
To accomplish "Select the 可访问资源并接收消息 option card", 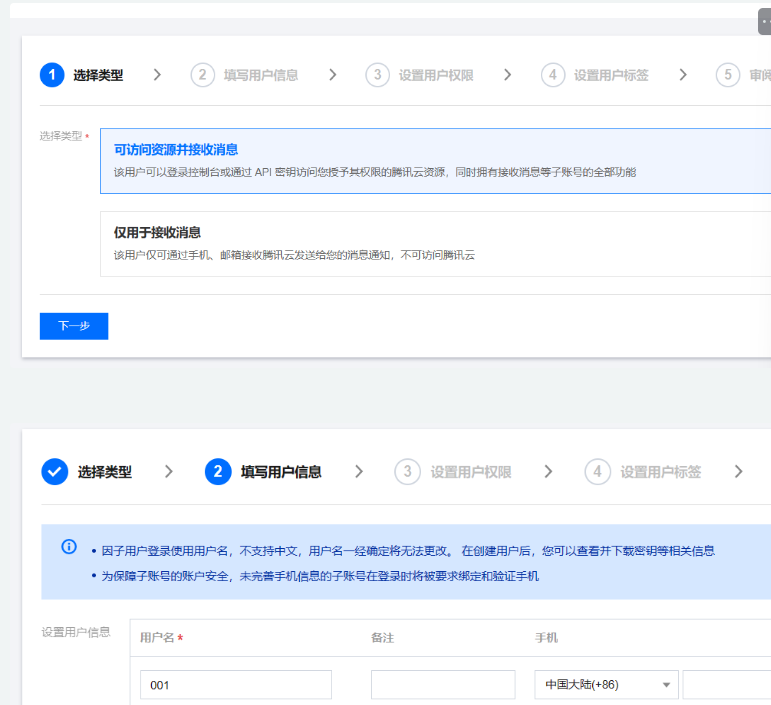I will pos(436,160).
